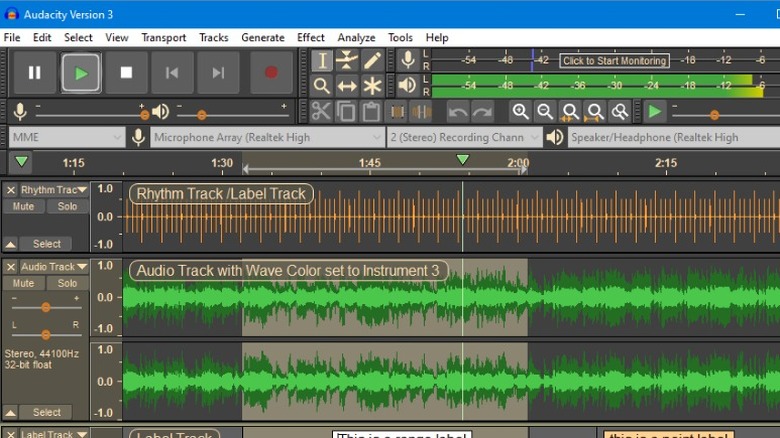Click Select button on Rhythm Track panel
The width and height of the screenshot is (780, 438).
click(x=47, y=244)
